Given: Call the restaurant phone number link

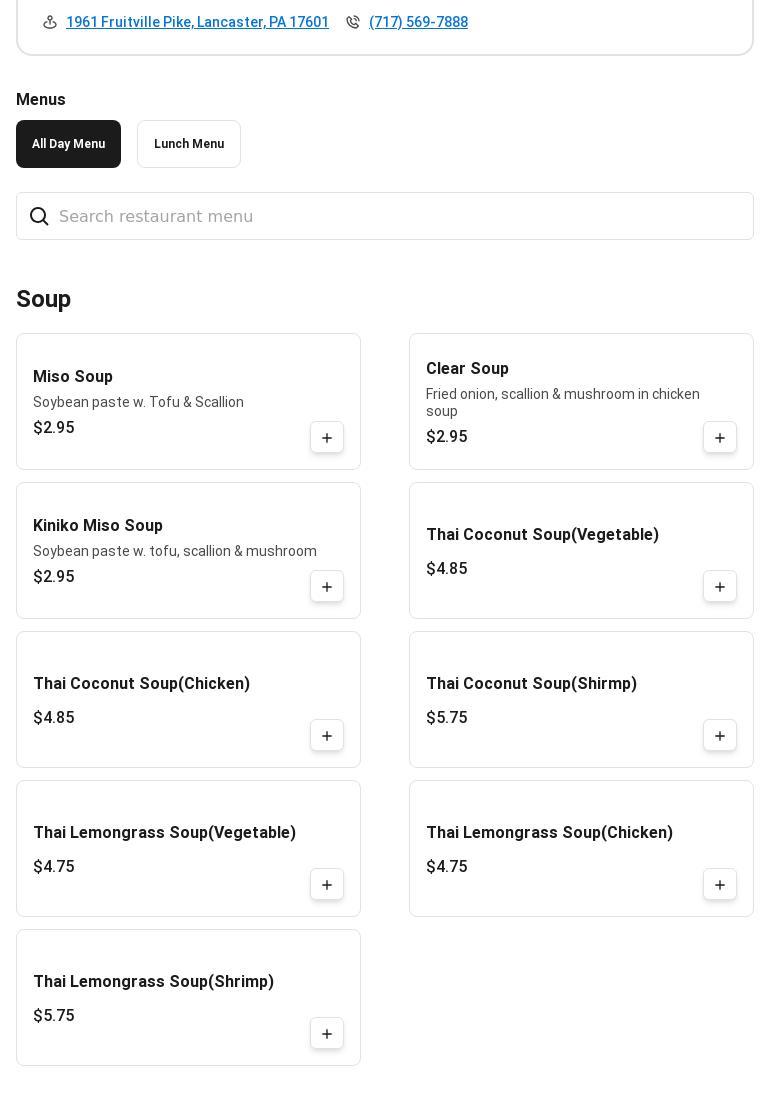Looking at the screenshot, I should coord(418,22).
